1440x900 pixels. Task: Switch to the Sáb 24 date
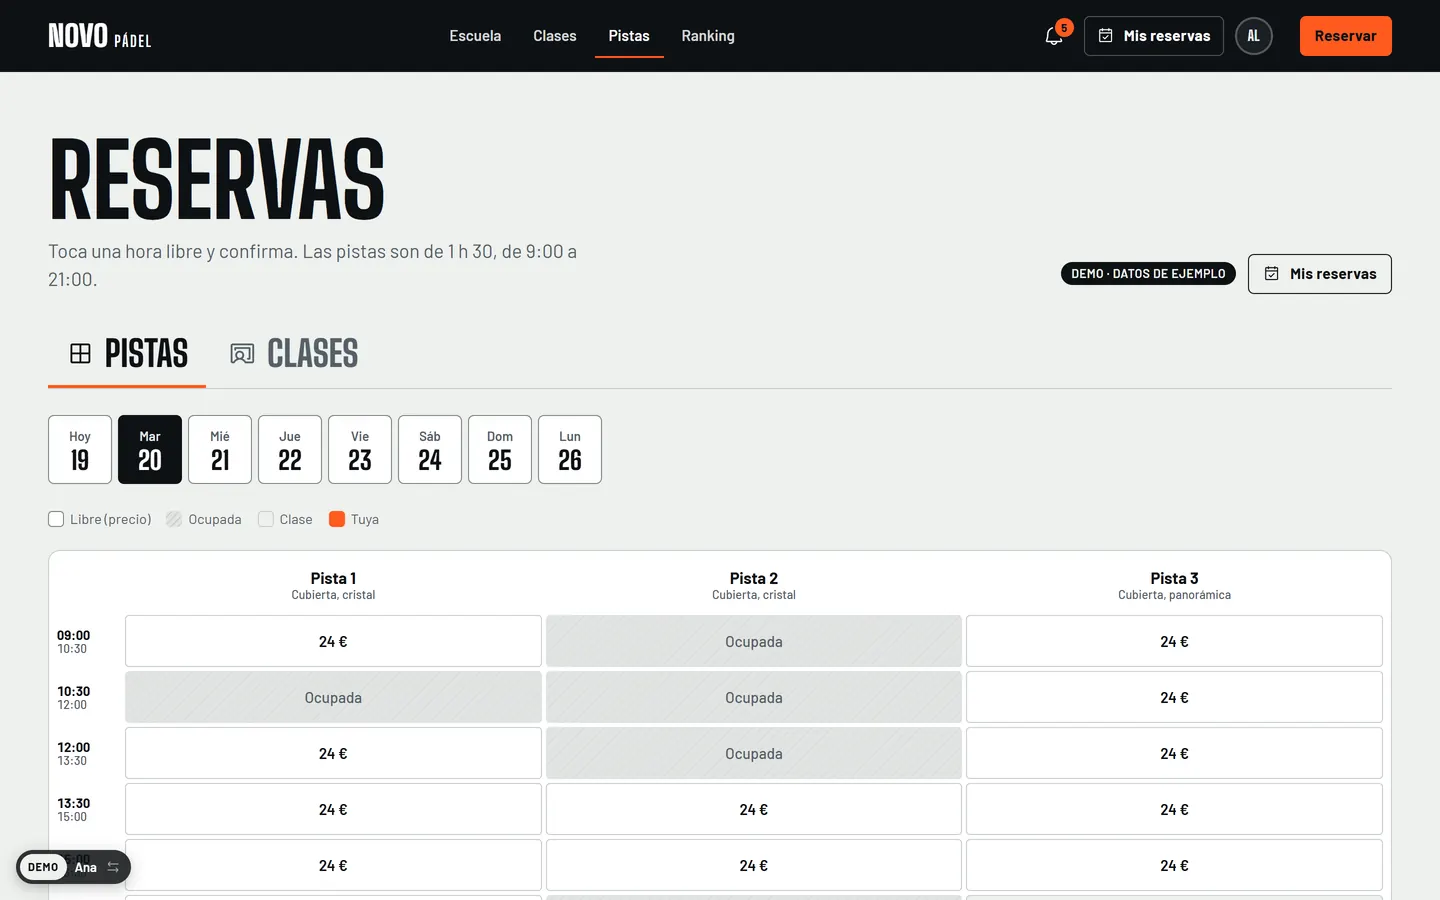coord(430,450)
